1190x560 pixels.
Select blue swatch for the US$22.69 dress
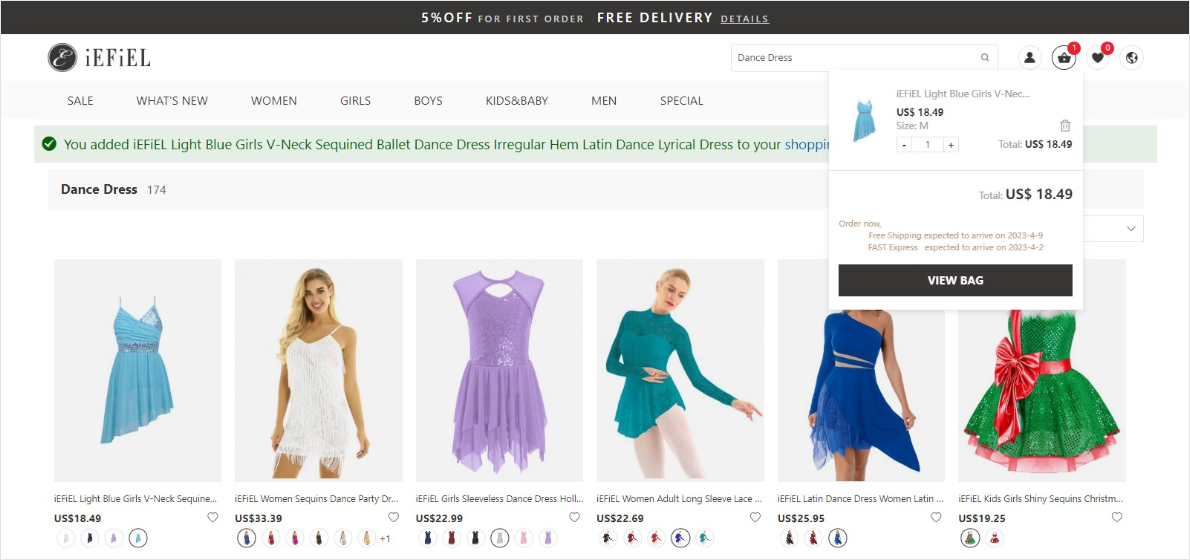click(681, 538)
